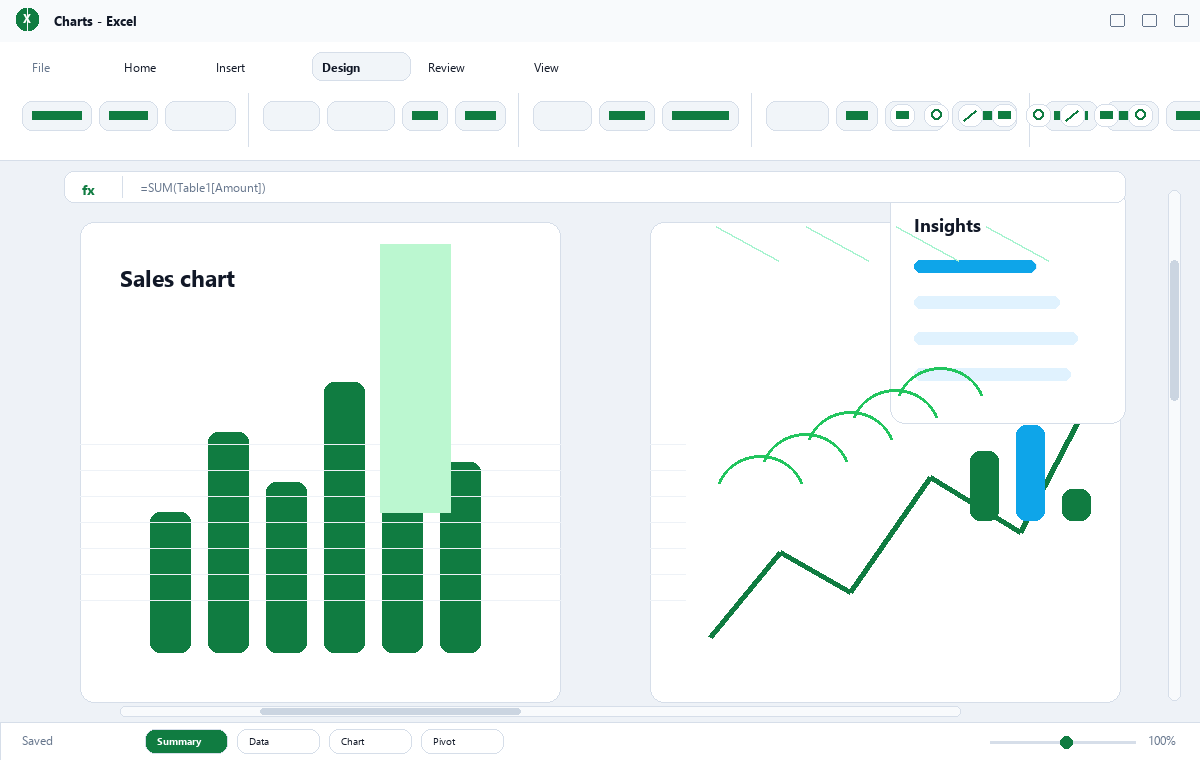
Task: Go to the Review ribbon tab
Action: pyautogui.click(x=446, y=68)
